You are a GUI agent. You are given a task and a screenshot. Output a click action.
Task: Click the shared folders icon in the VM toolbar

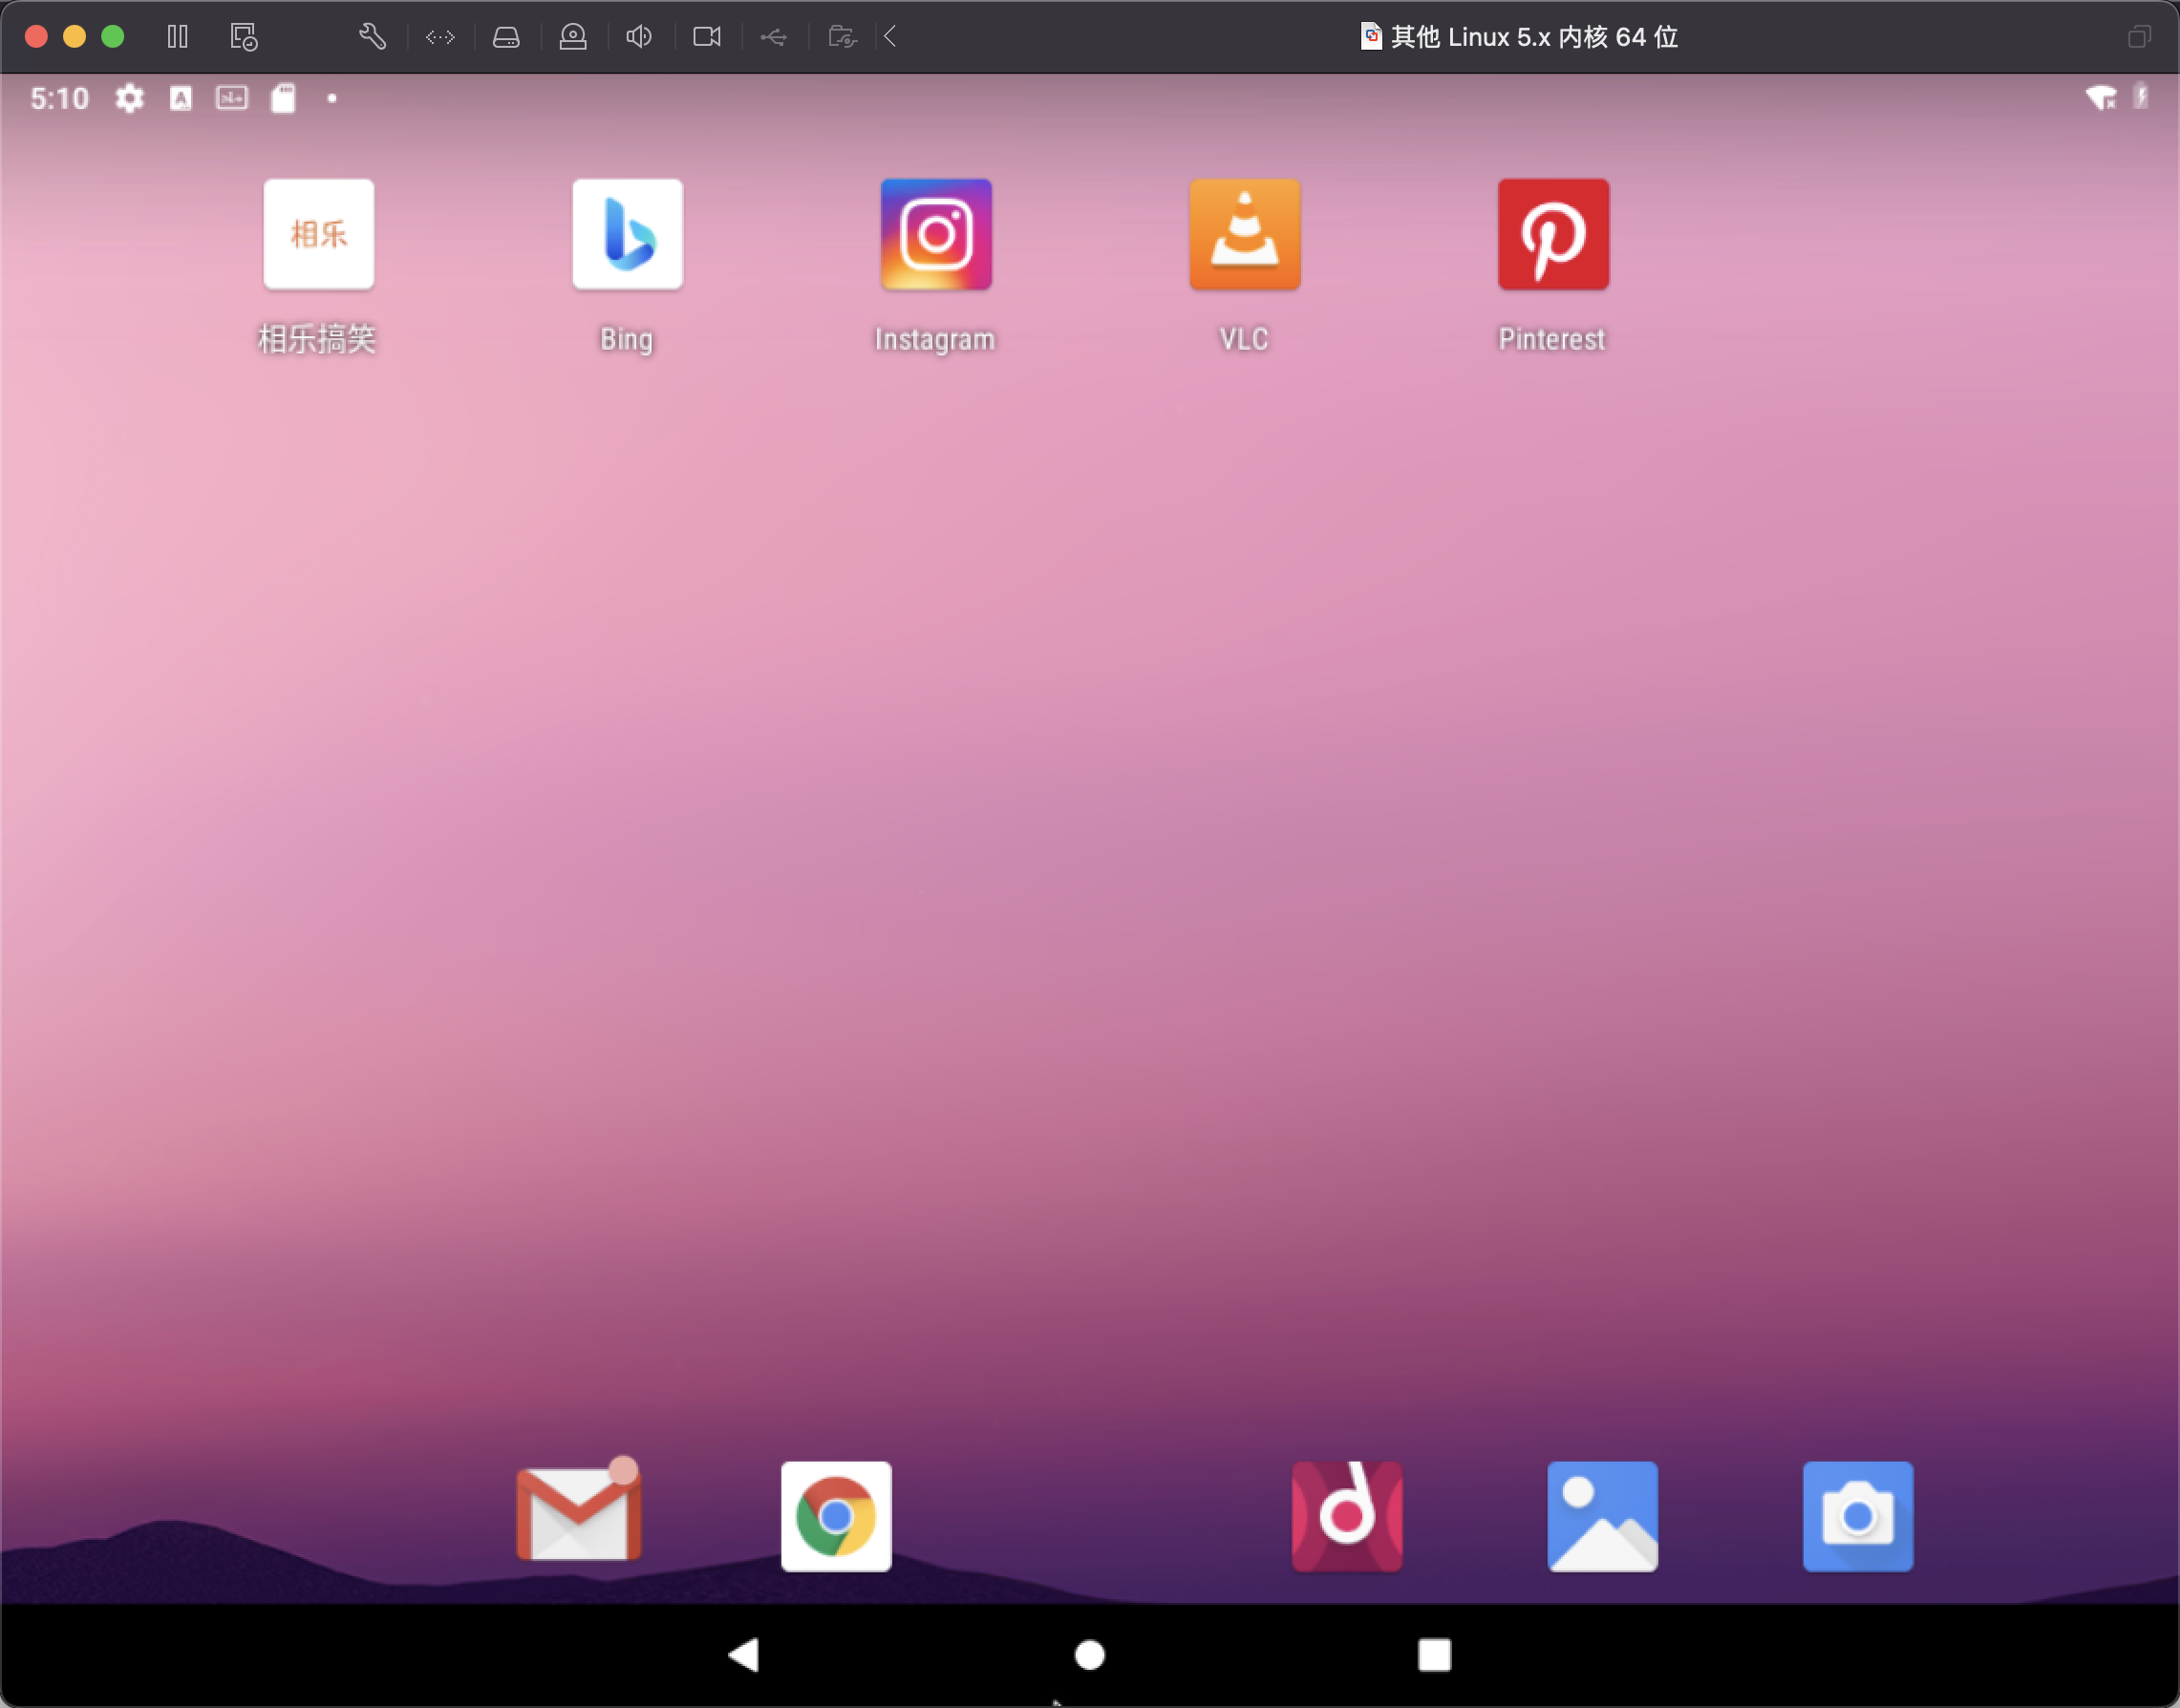843,37
